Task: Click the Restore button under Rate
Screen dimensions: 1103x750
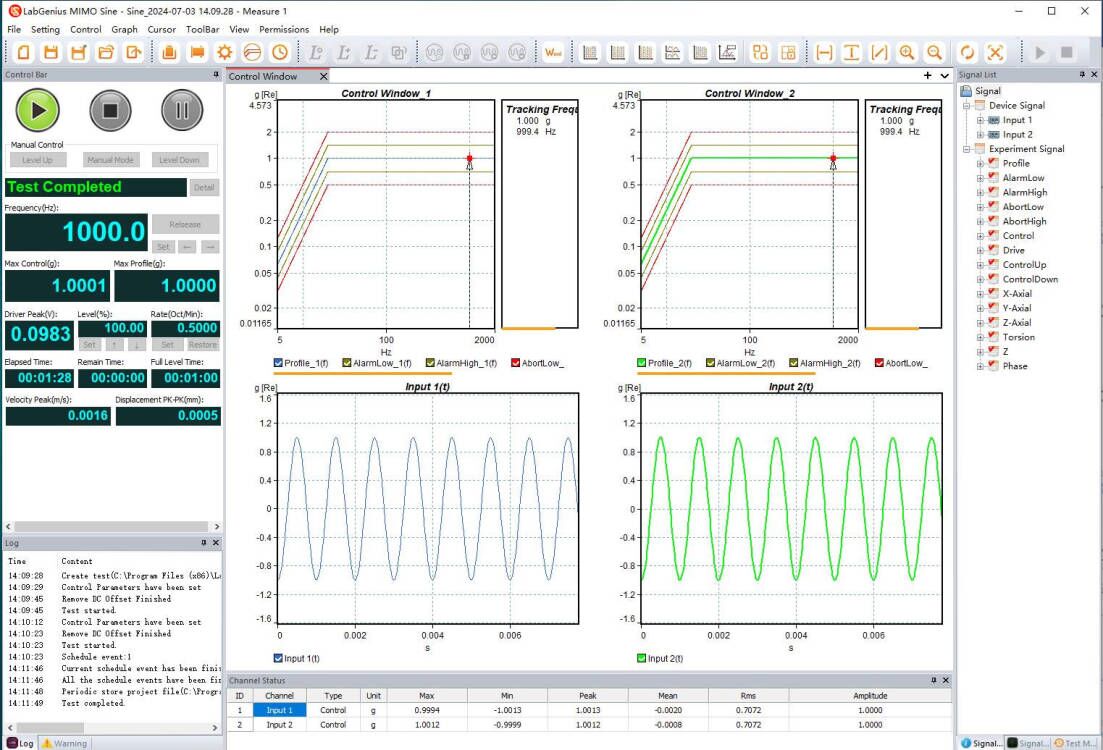Action: (x=203, y=345)
